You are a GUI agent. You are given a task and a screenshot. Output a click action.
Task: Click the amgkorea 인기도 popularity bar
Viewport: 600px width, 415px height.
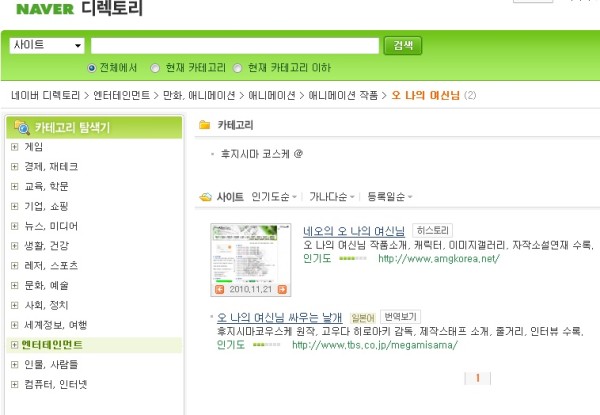[353, 259]
